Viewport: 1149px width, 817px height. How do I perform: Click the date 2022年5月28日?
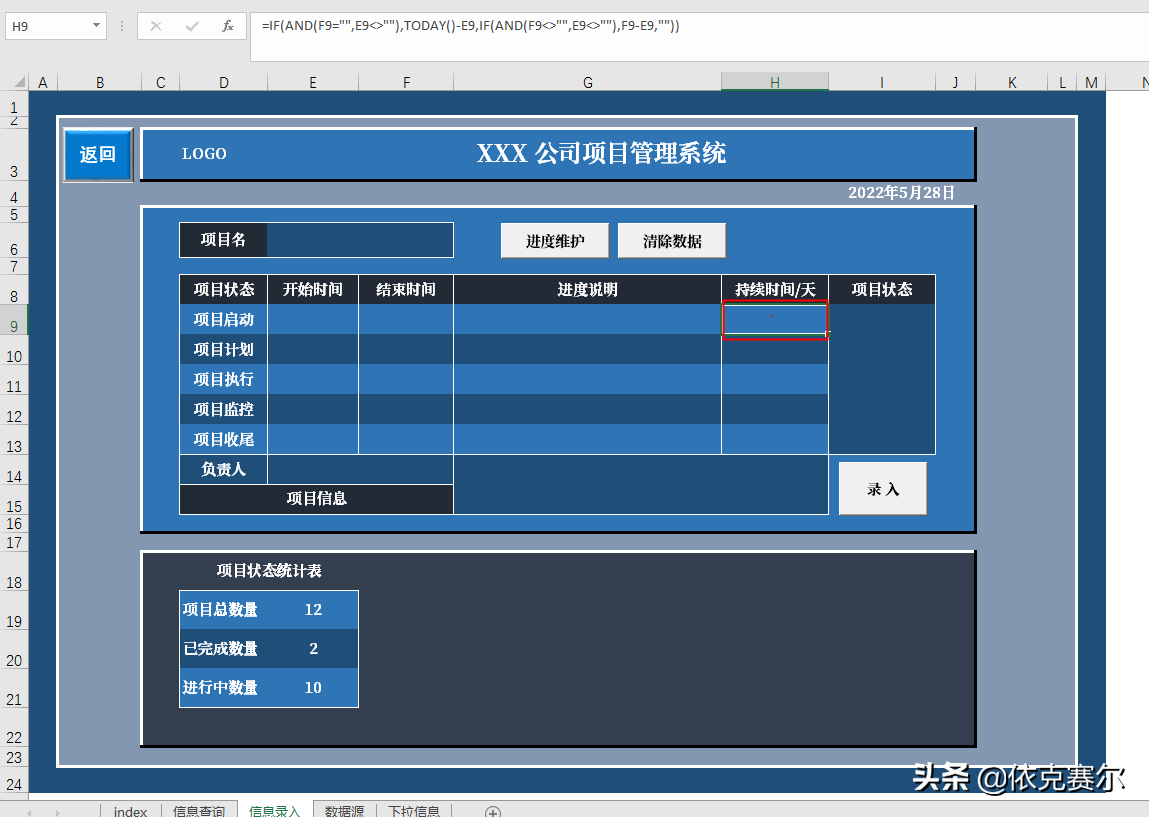click(x=901, y=193)
